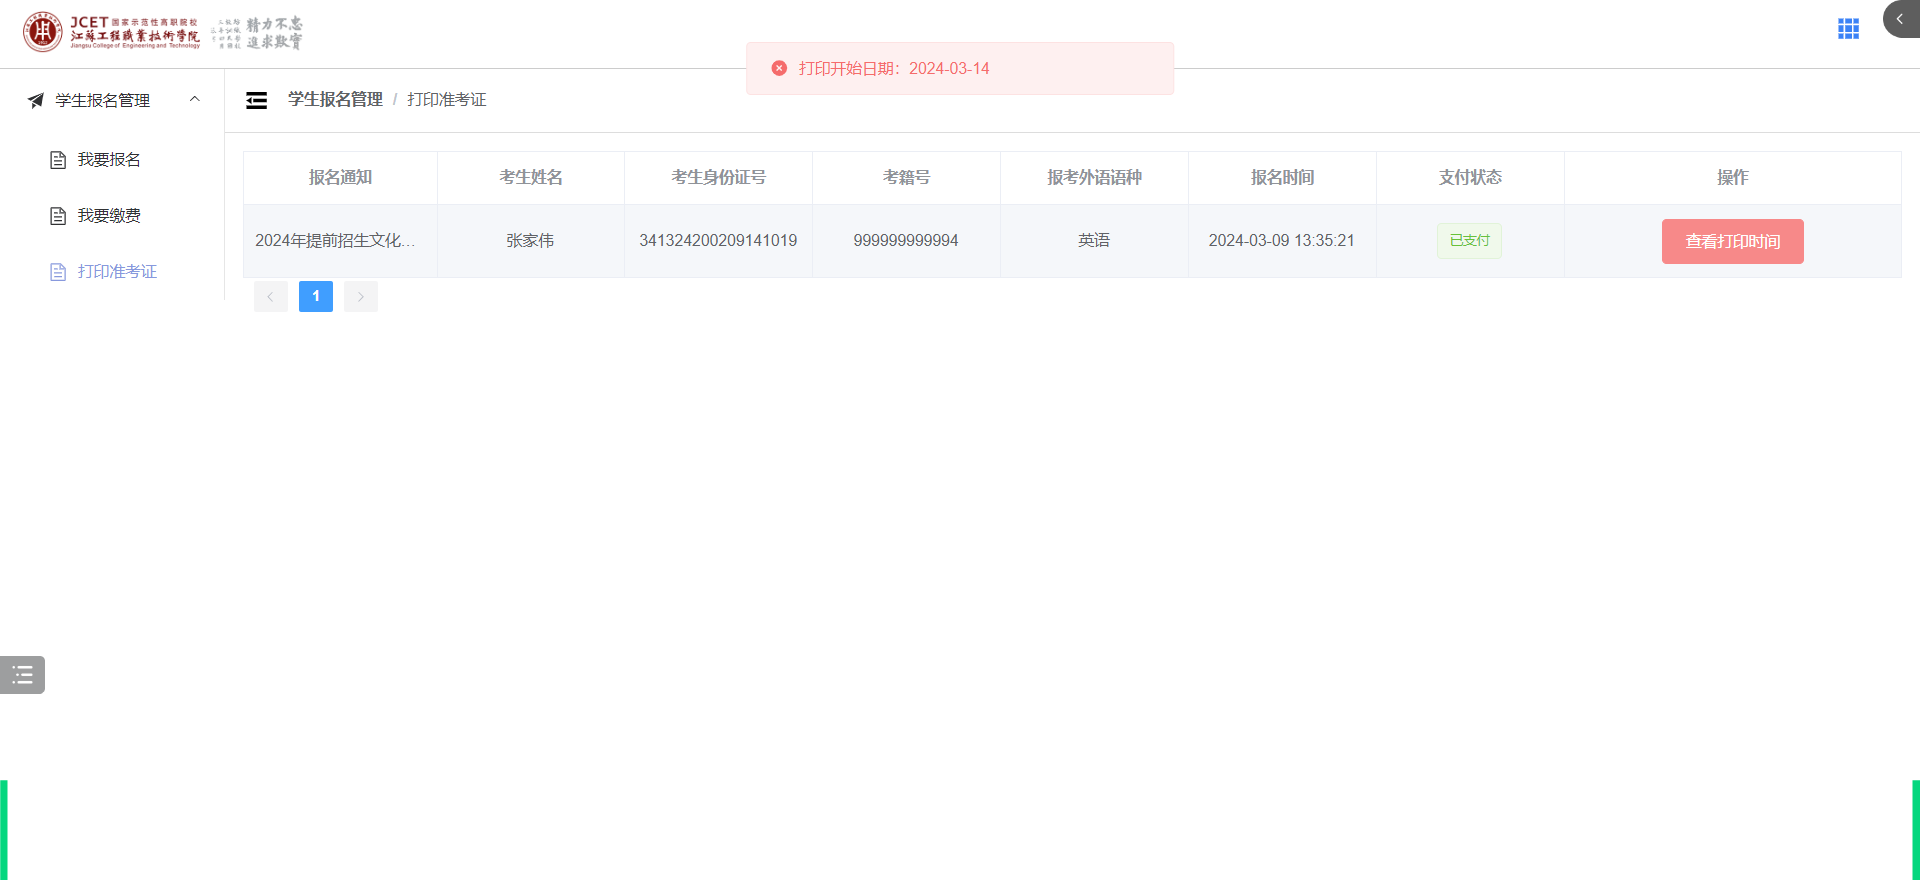Open the 打印准考证 menu item
The height and width of the screenshot is (880, 1920).
click(117, 272)
